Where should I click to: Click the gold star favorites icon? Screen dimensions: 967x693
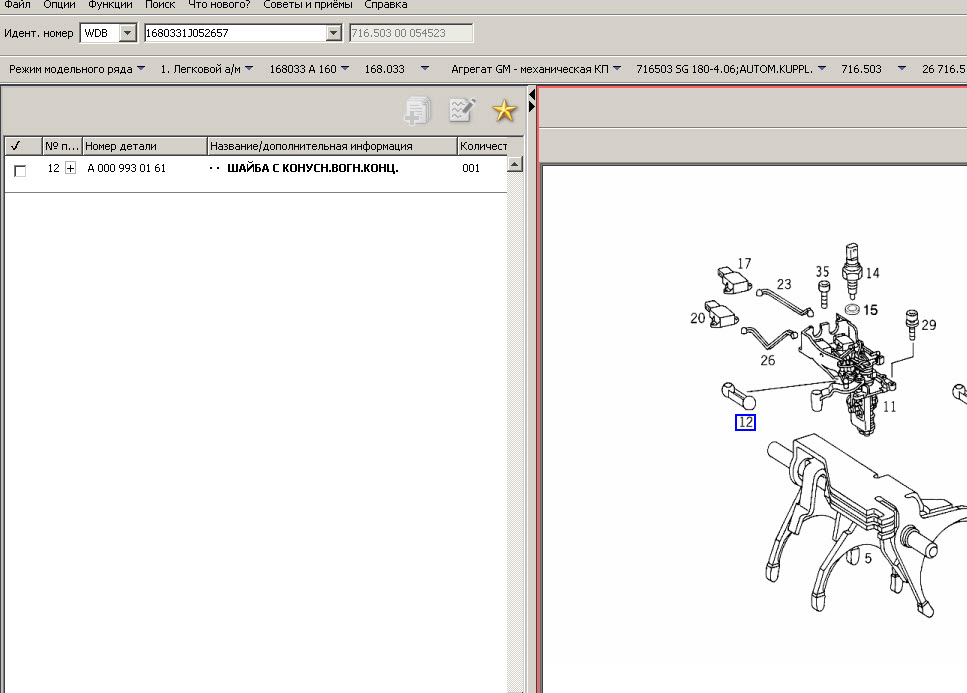pyautogui.click(x=504, y=111)
